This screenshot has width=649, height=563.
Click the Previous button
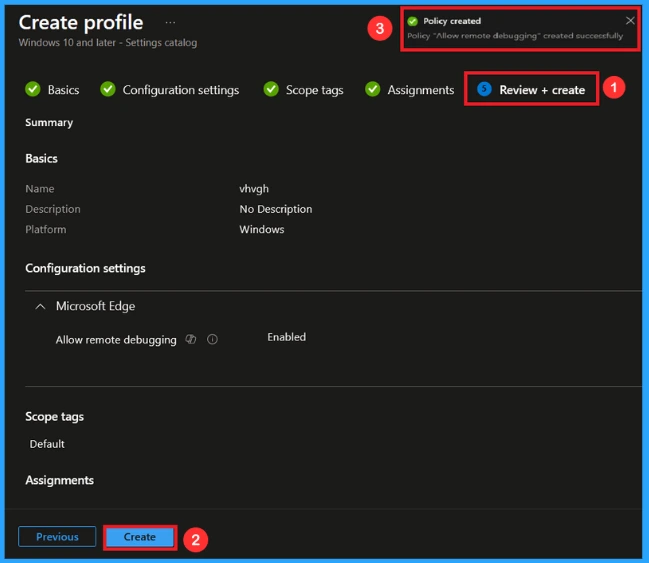click(x=57, y=537)
